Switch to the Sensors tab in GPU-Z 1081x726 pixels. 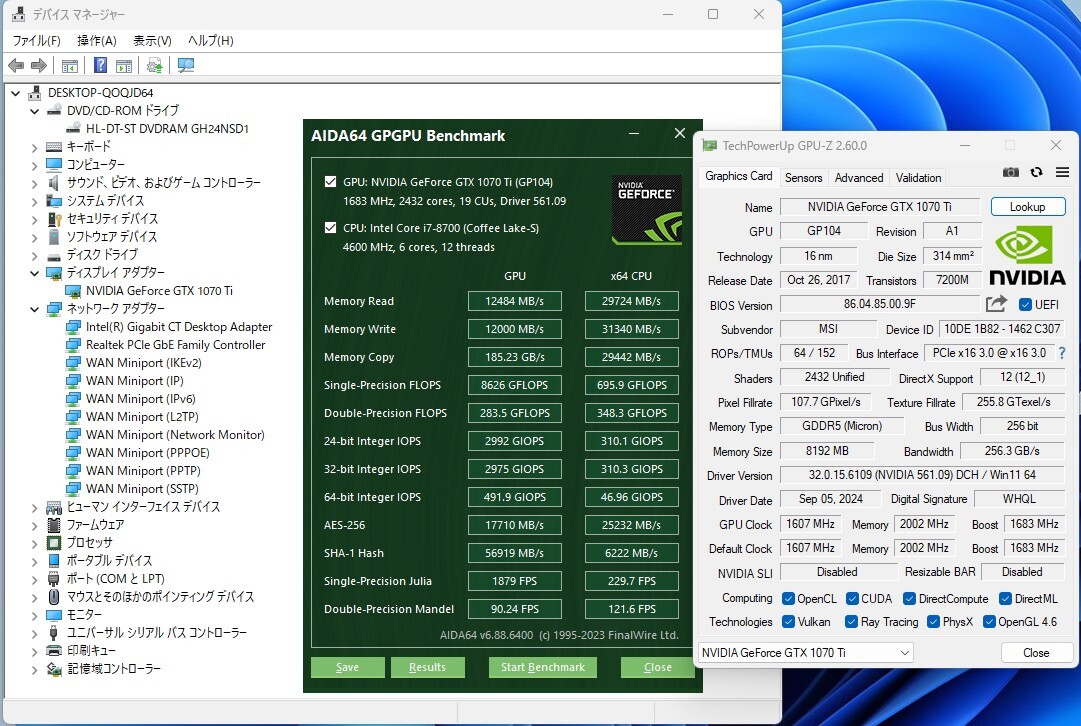(x=804, y=178)
